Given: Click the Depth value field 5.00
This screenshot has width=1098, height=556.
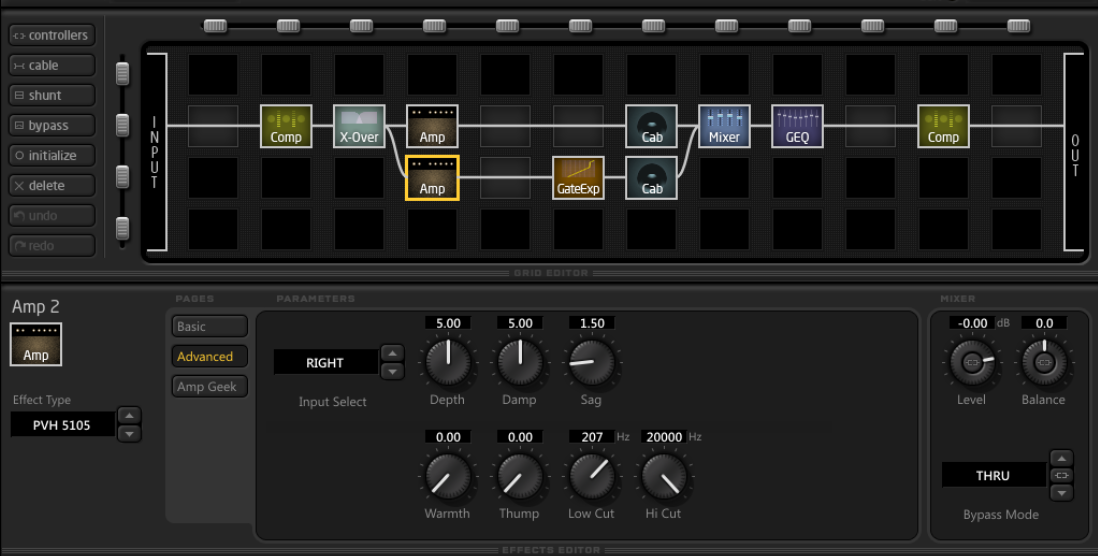Looking at the screenshot, I should (x=448, y=324).
